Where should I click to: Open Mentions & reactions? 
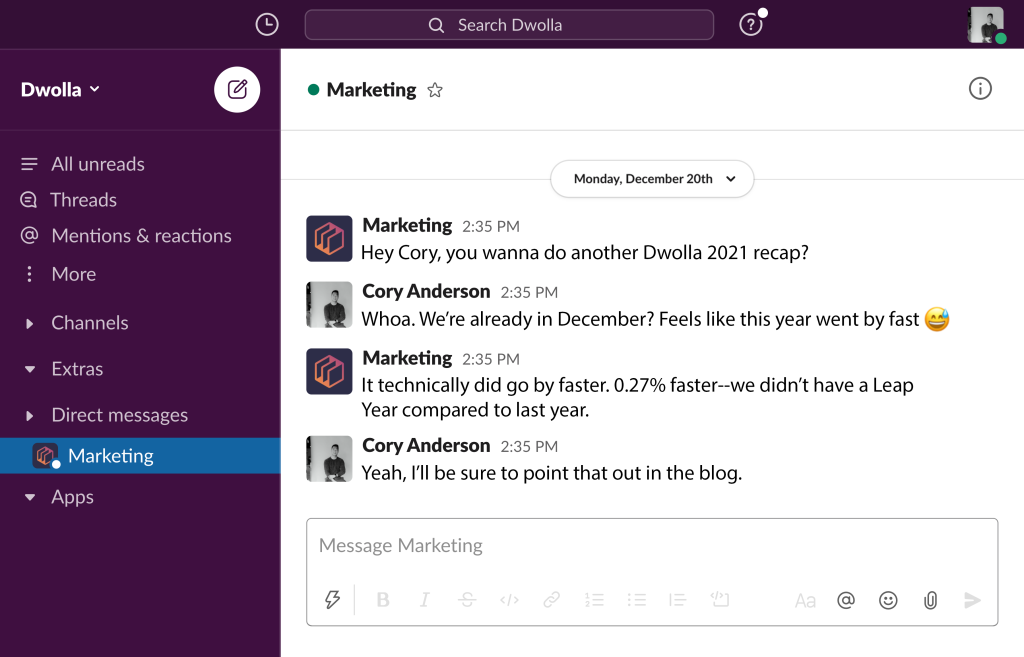pos(140,236)
